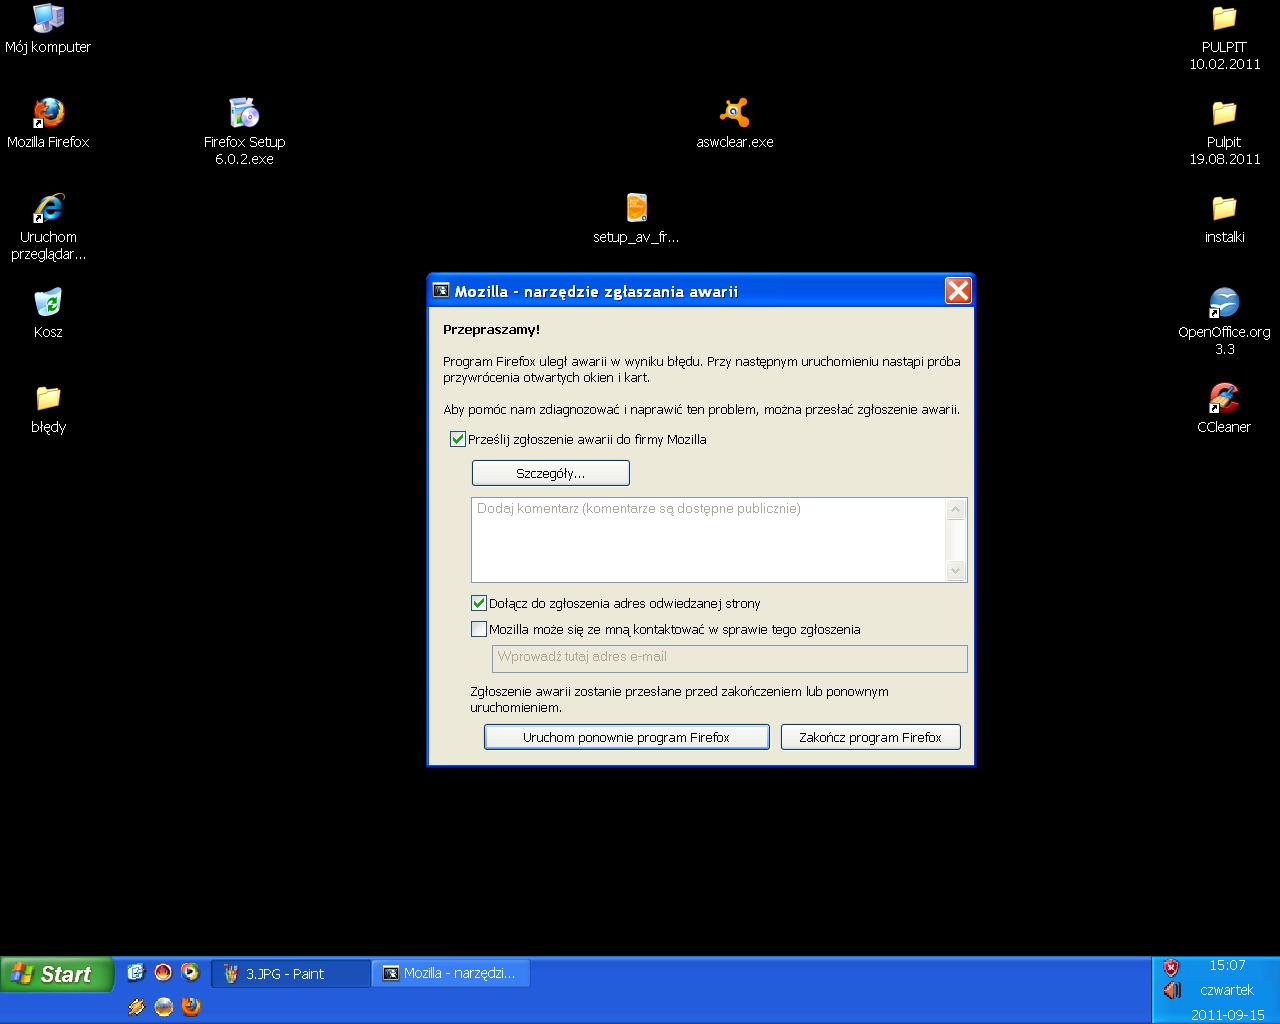Click the Wprowadź tutaj adres e-mail field

[x=730, y=658]
